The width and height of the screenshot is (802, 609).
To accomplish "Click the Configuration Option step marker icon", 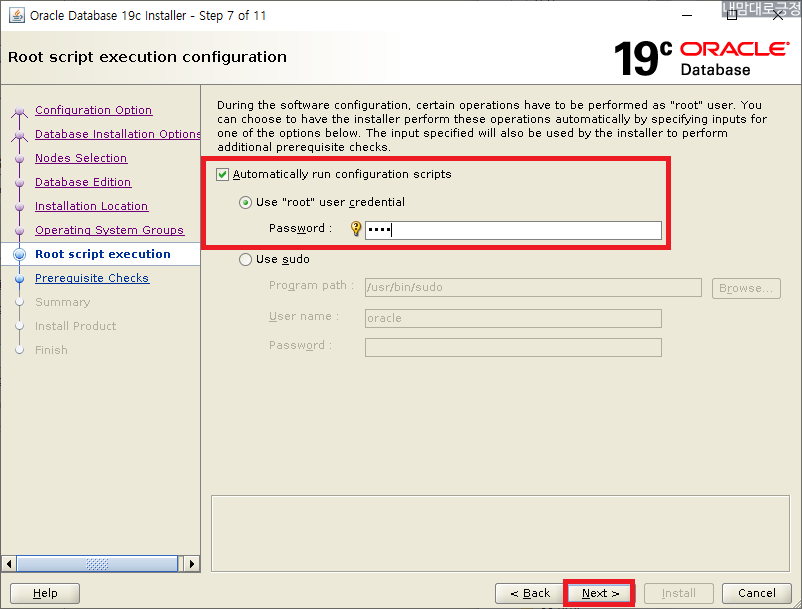I will coord(19,111).
